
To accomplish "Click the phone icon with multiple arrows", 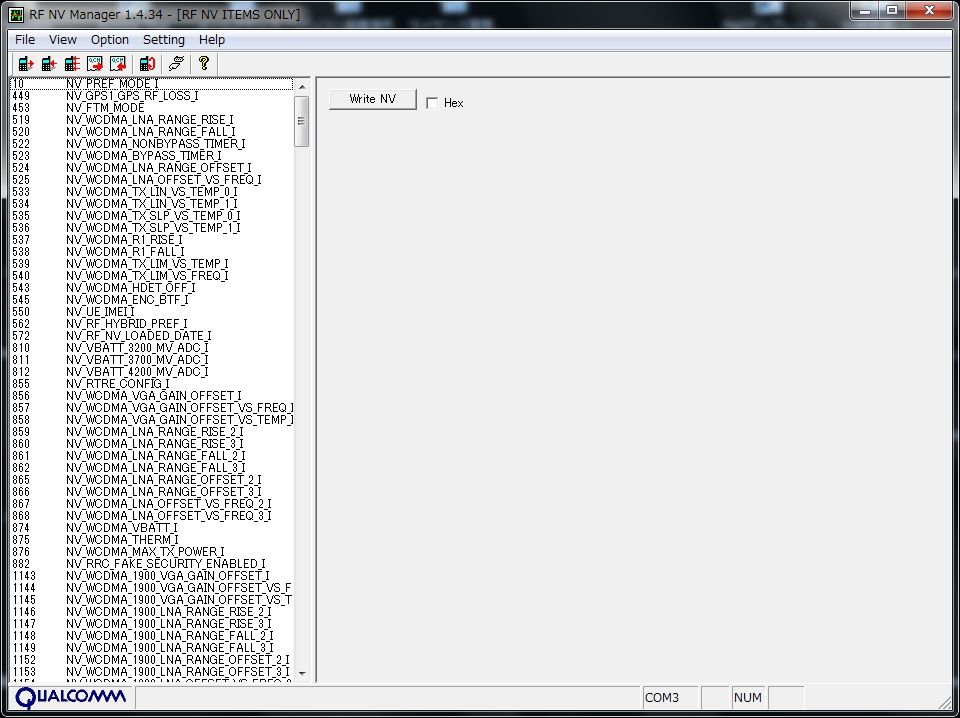I will point(72,64).
